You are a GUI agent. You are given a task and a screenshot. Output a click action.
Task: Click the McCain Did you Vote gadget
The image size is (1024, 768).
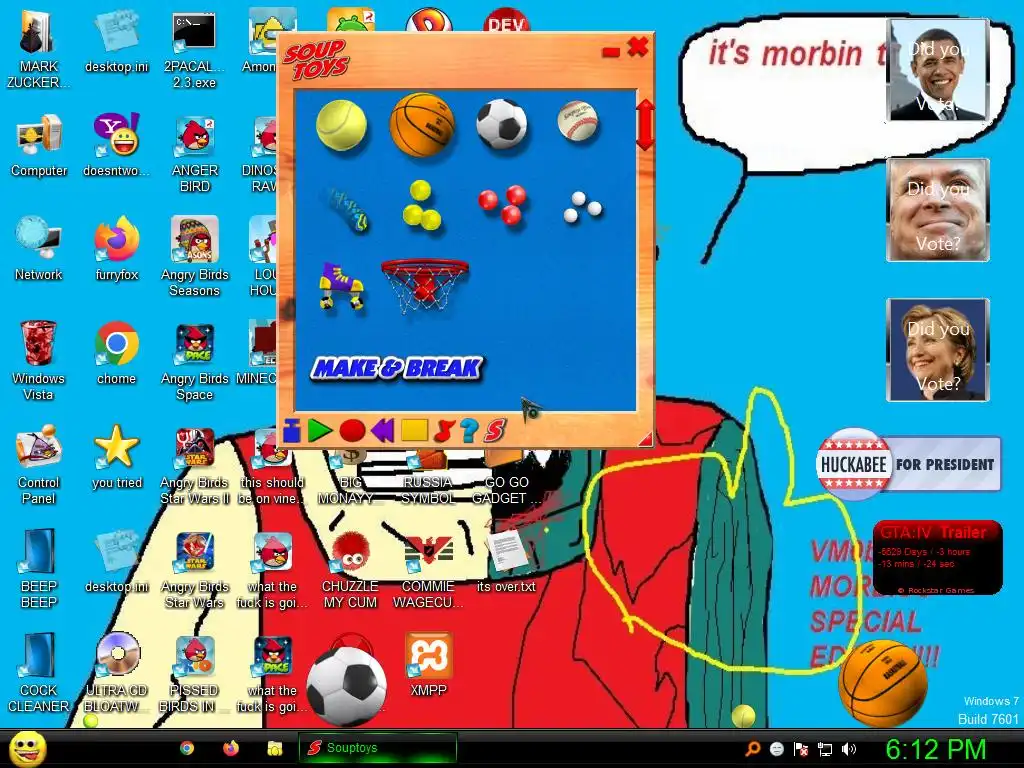point(938,210)
